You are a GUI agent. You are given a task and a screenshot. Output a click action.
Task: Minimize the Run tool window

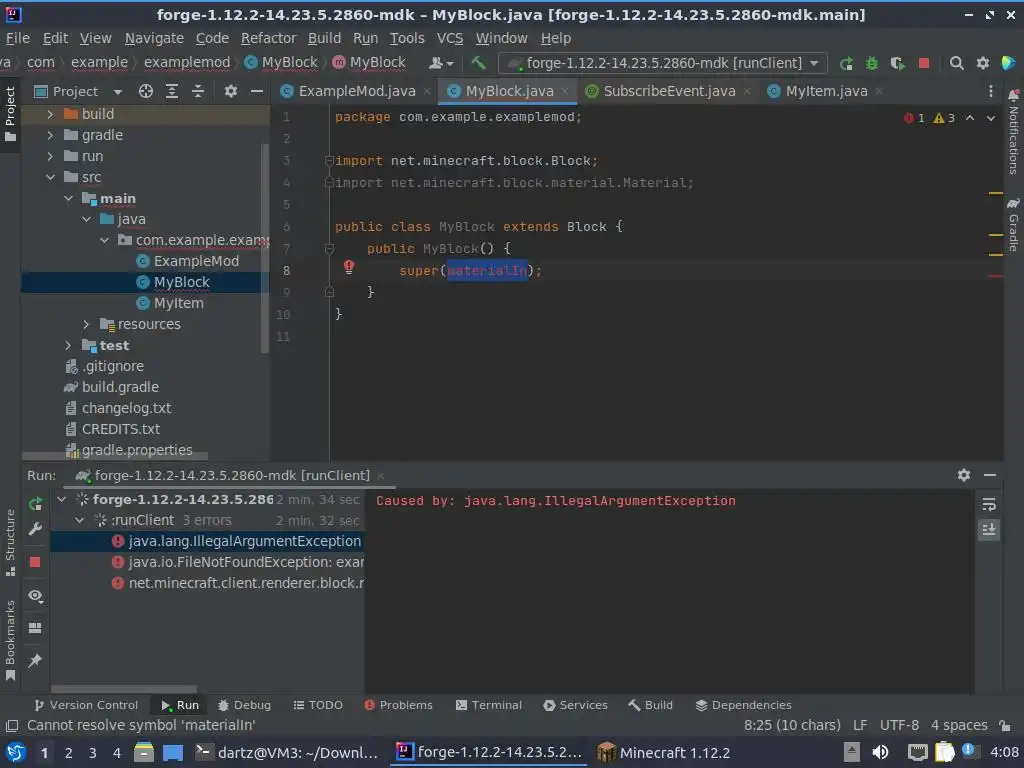990,475
